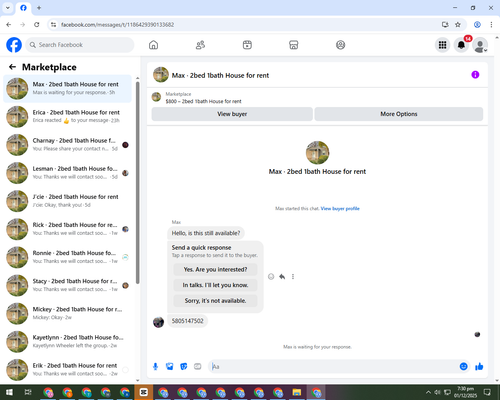Click Max's avatar in chat header
Viewport: 500px width, 400px height.
[161, 75]
